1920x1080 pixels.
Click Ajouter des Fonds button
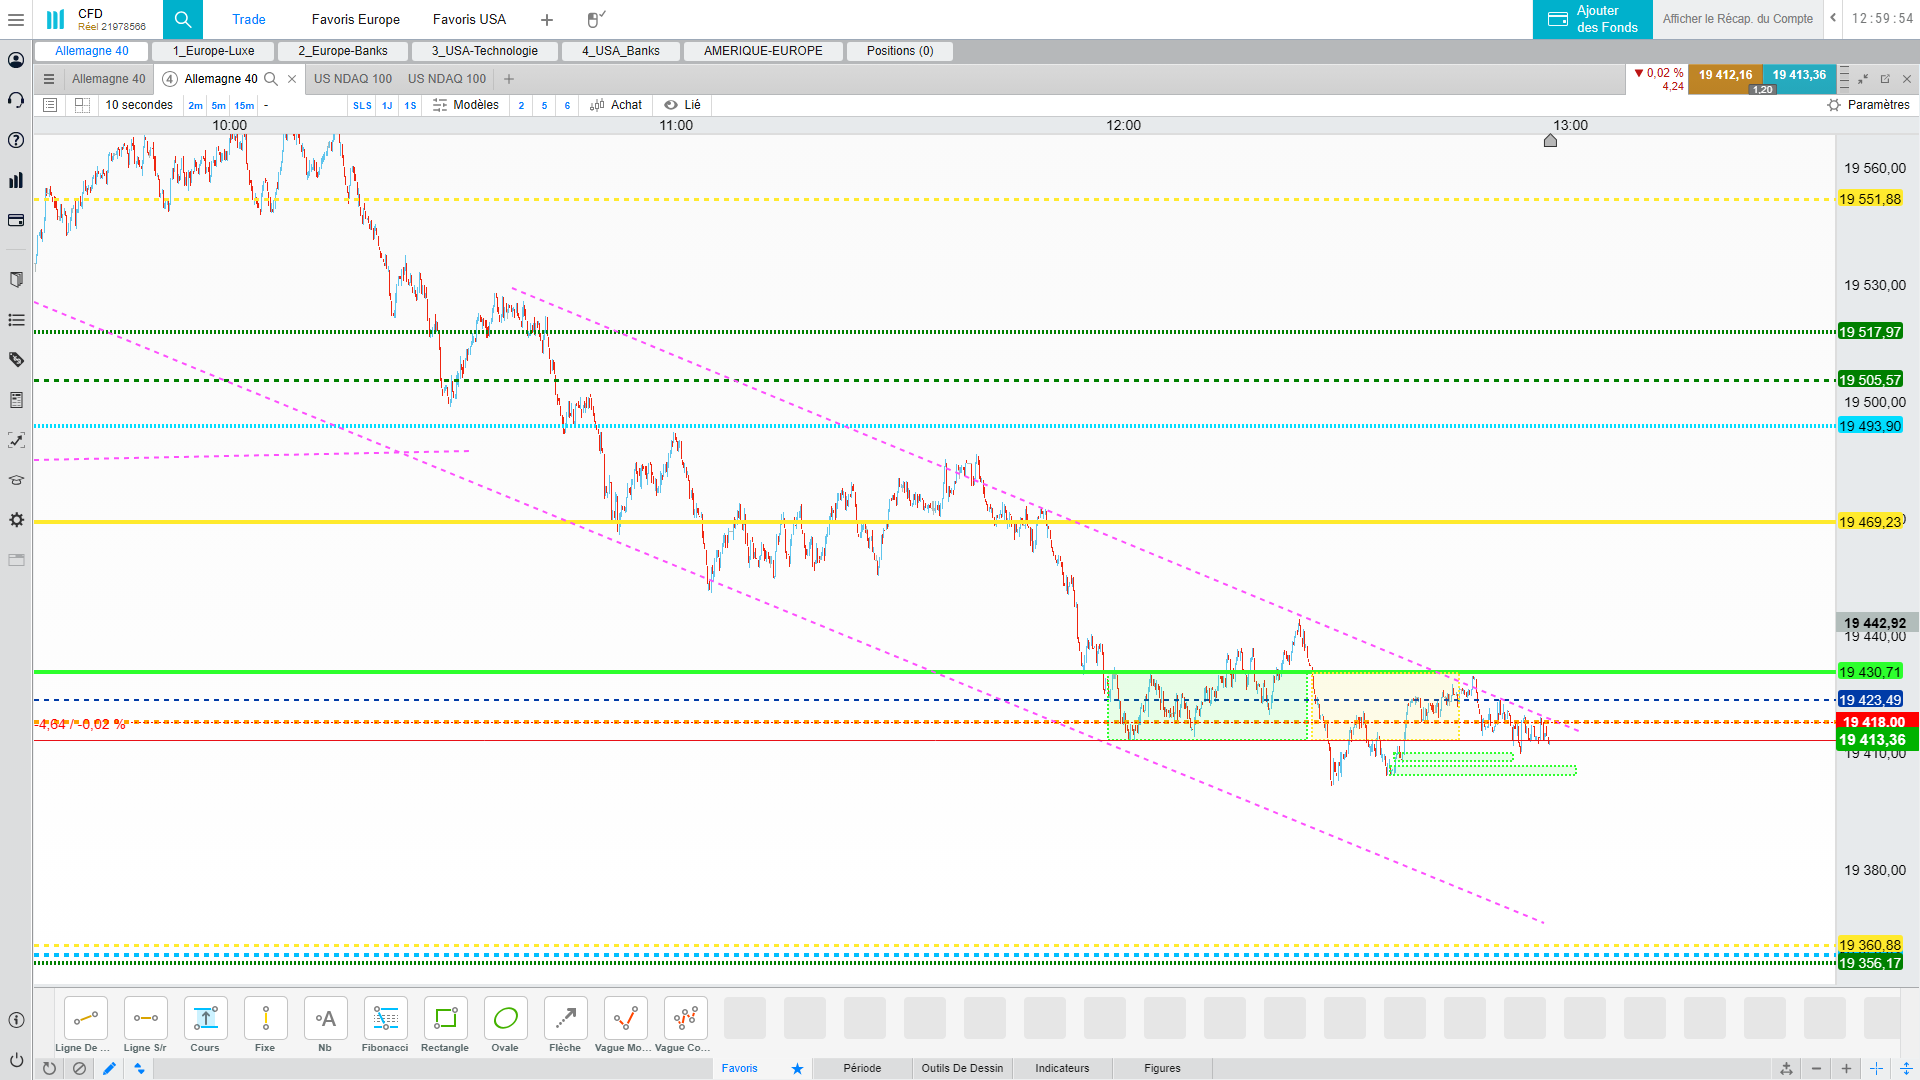click(1592, 19)
